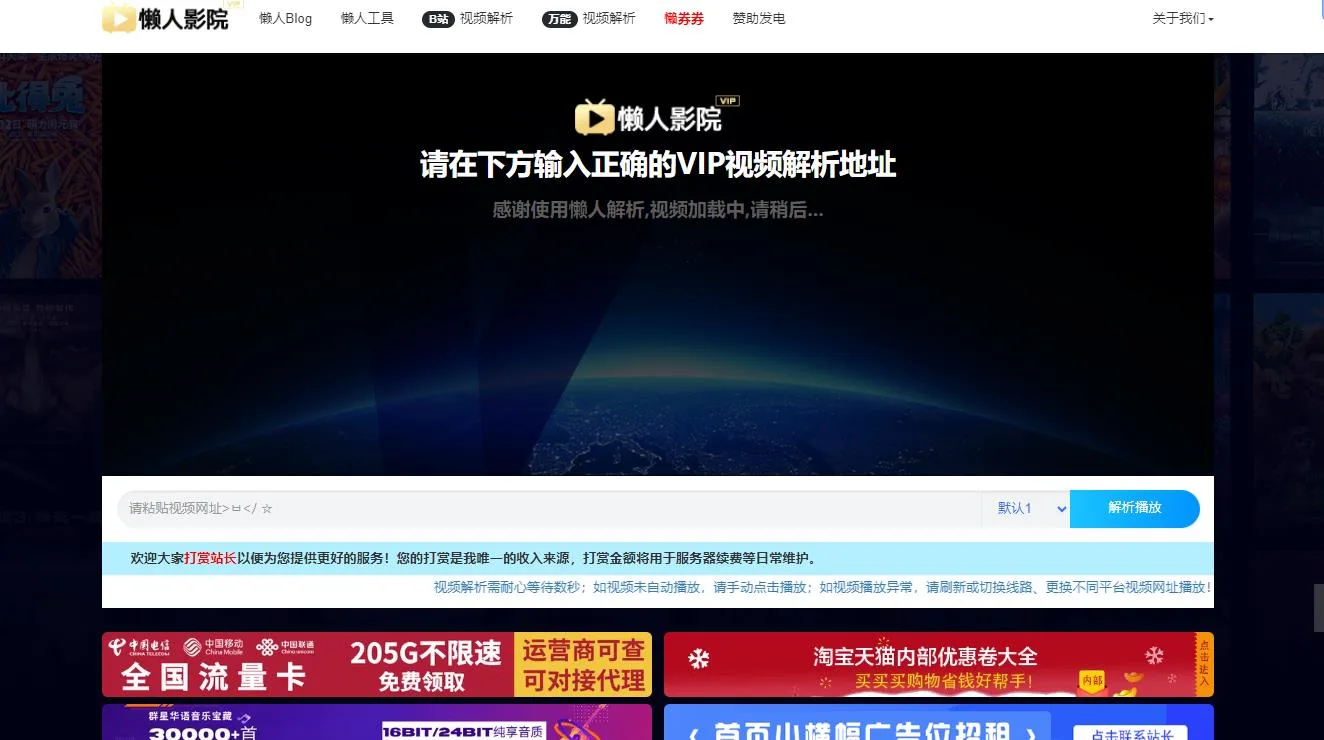Open the 赞助发电 sponsorship link
The height and width of the screenshot is (740, 1324).
759,19
